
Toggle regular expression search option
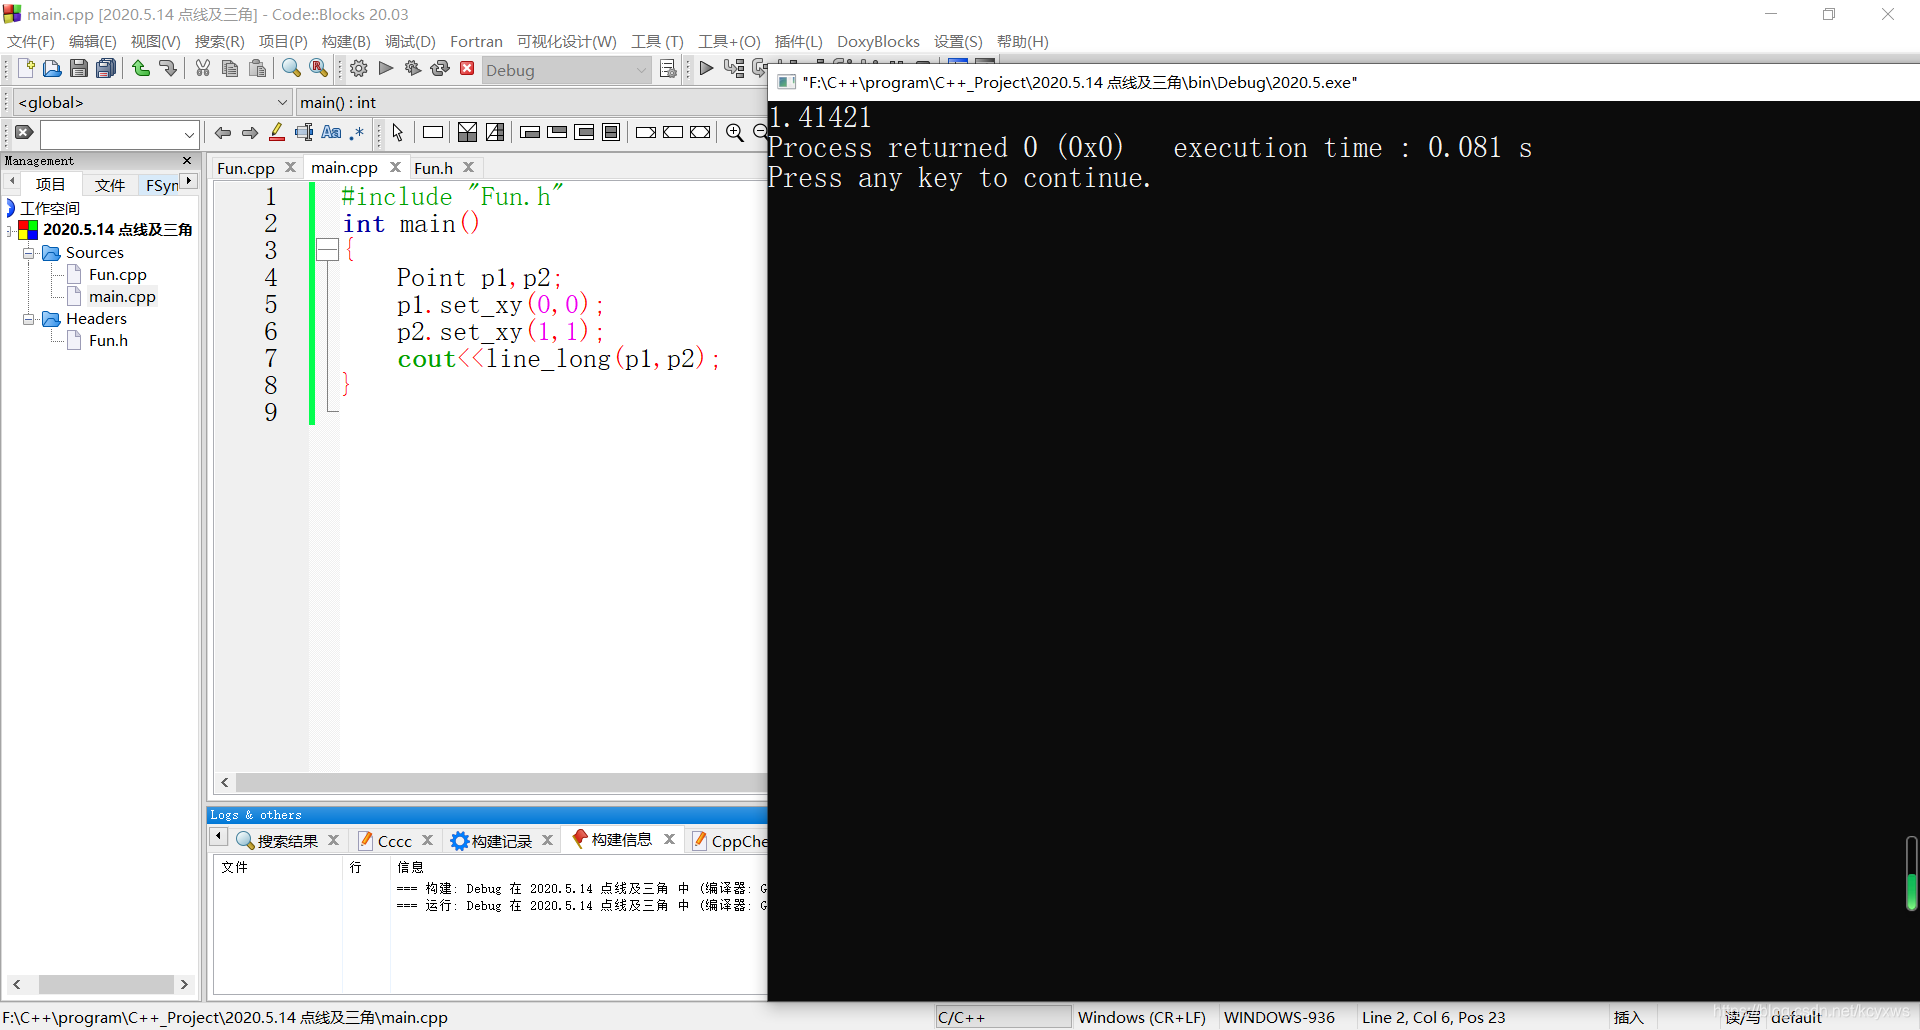357,132
